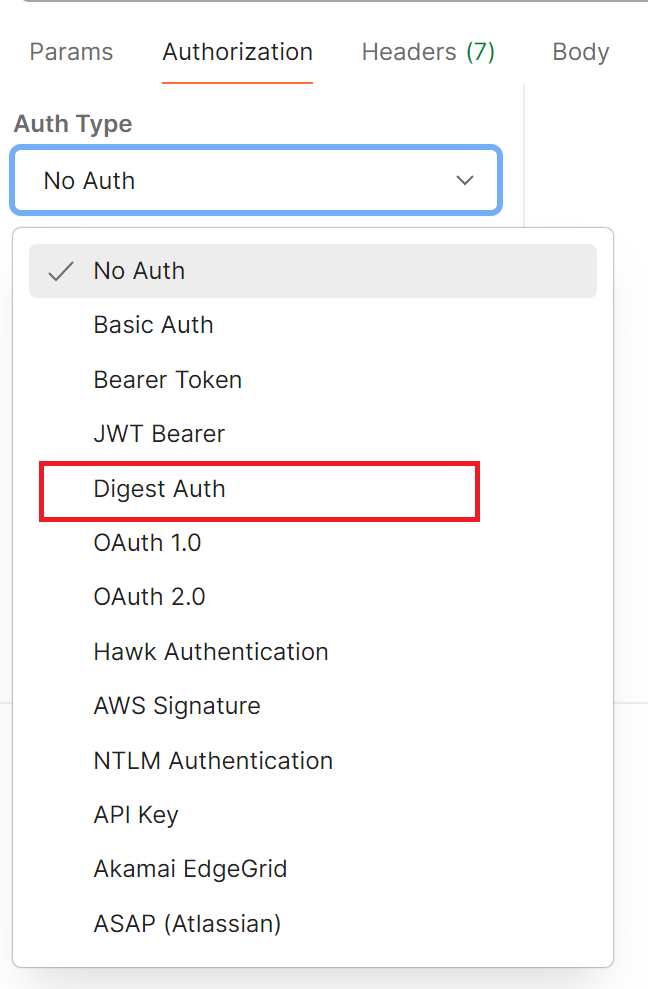Select the API Key option
The image size is (648, 989).
point(135,815)
